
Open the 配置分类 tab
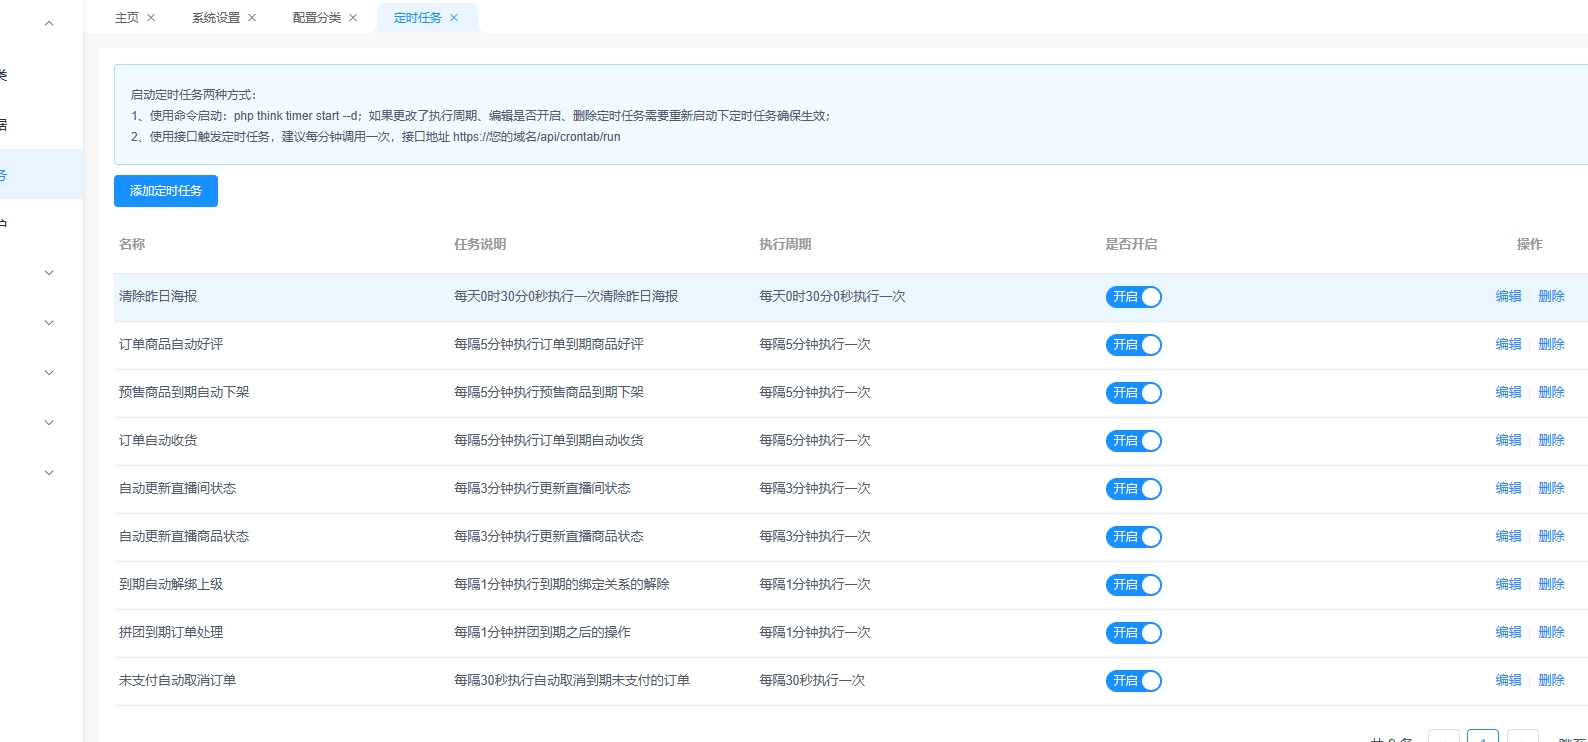pos(317,18)
